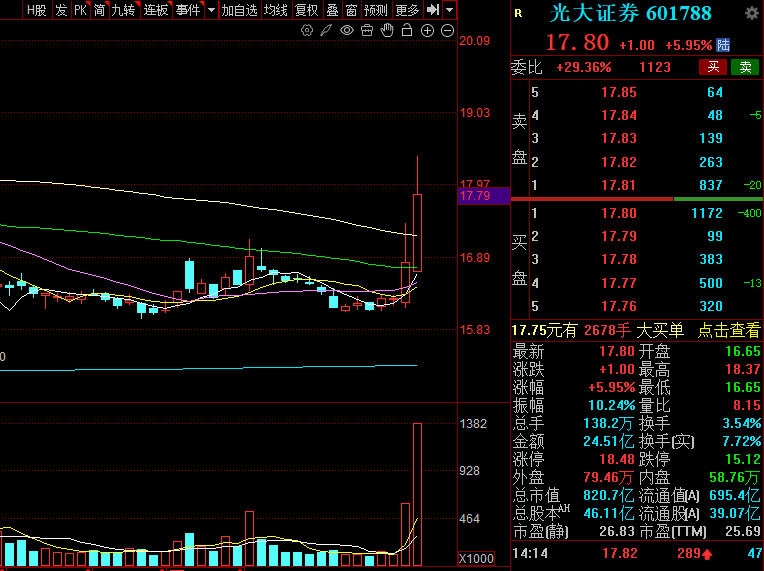764x571 pixels.
Task: Select sell level 2 price 17.82
Action: (x=619, y=162)
